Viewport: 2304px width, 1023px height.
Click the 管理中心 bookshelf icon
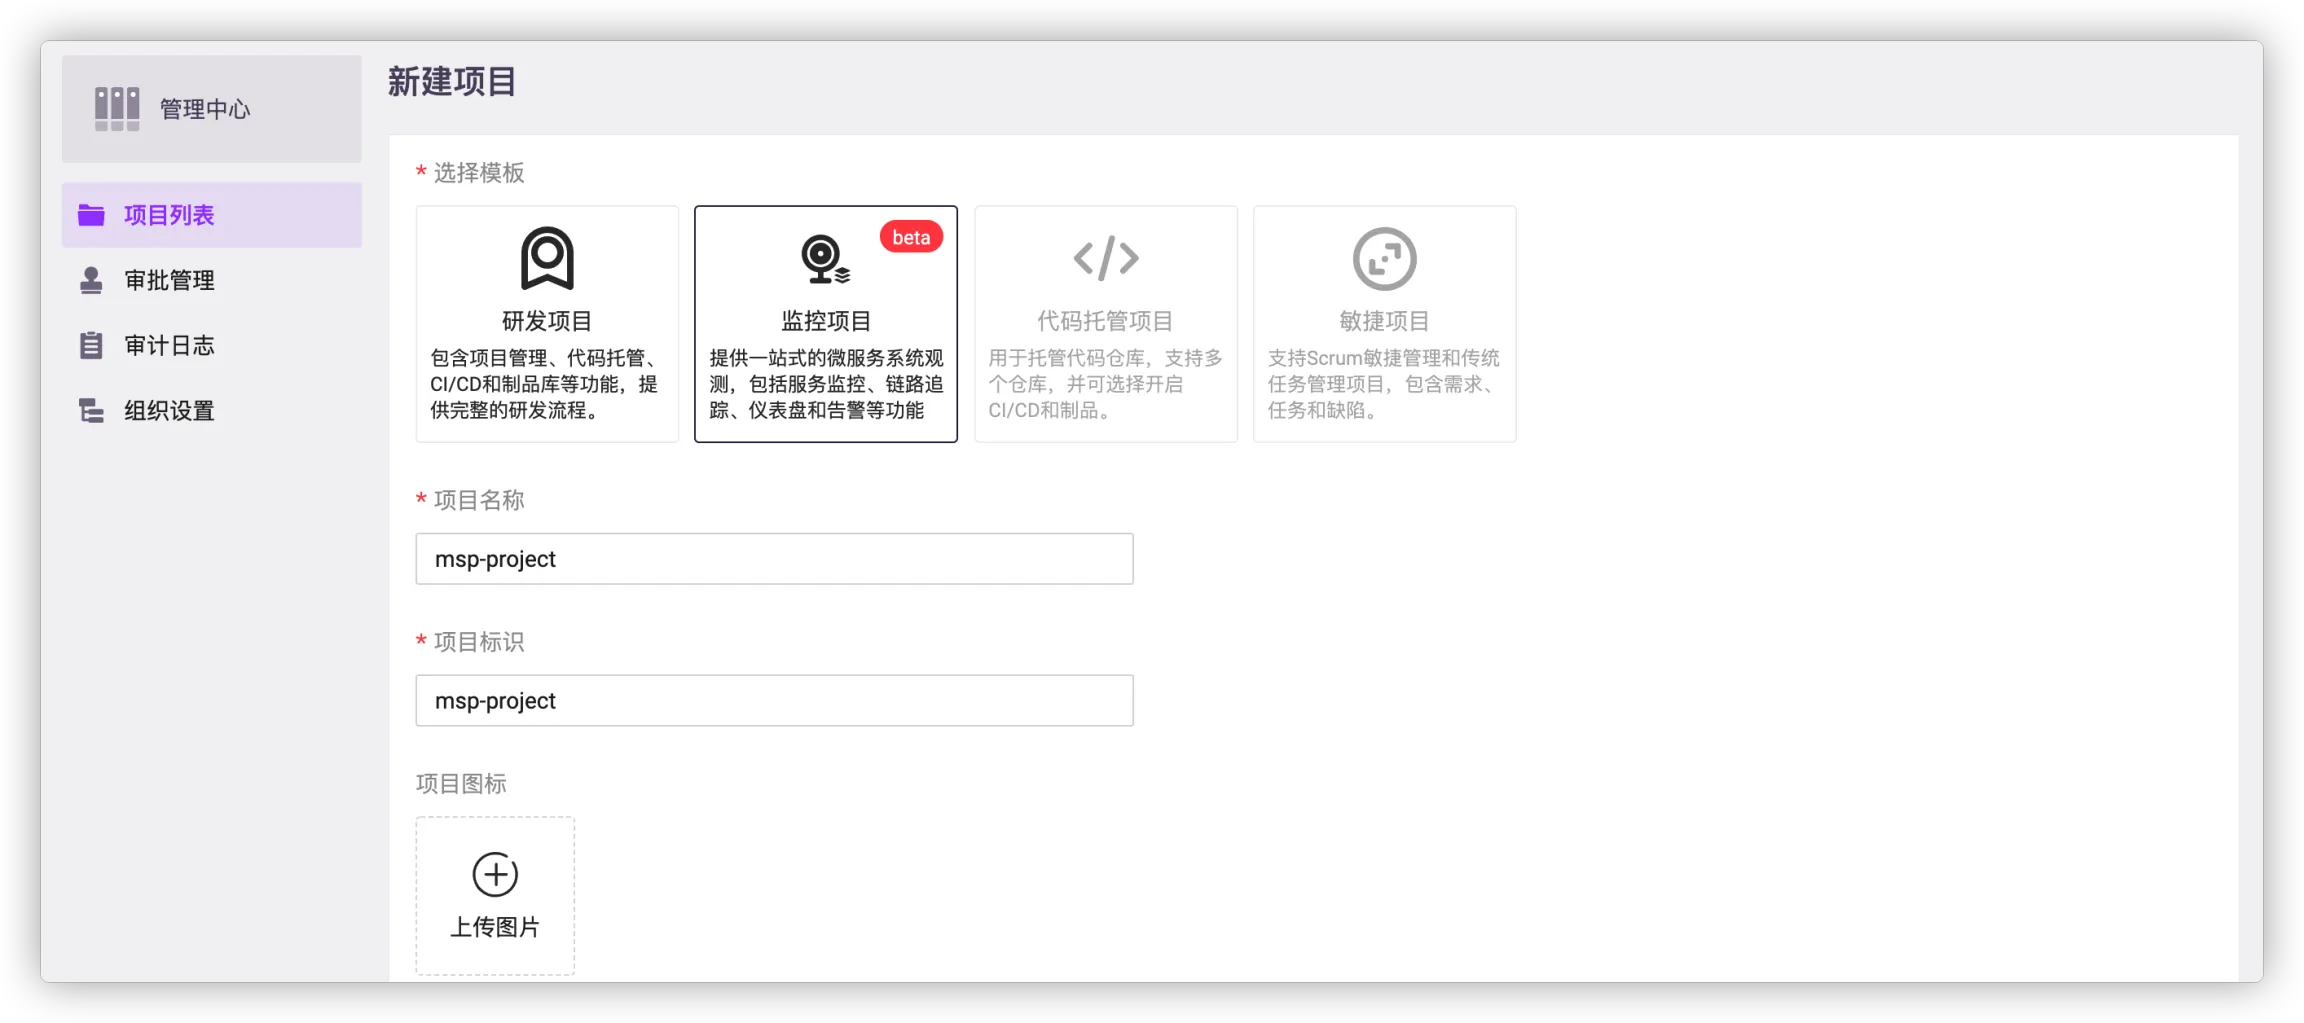click(117, 108)
